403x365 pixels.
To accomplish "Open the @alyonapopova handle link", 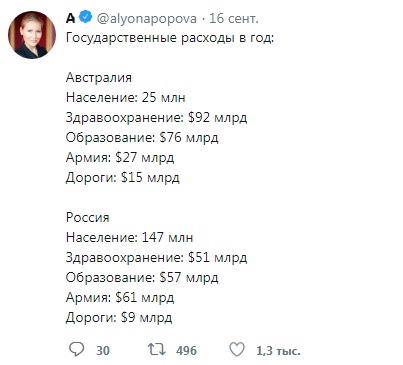I will click(x=147, y=18).
